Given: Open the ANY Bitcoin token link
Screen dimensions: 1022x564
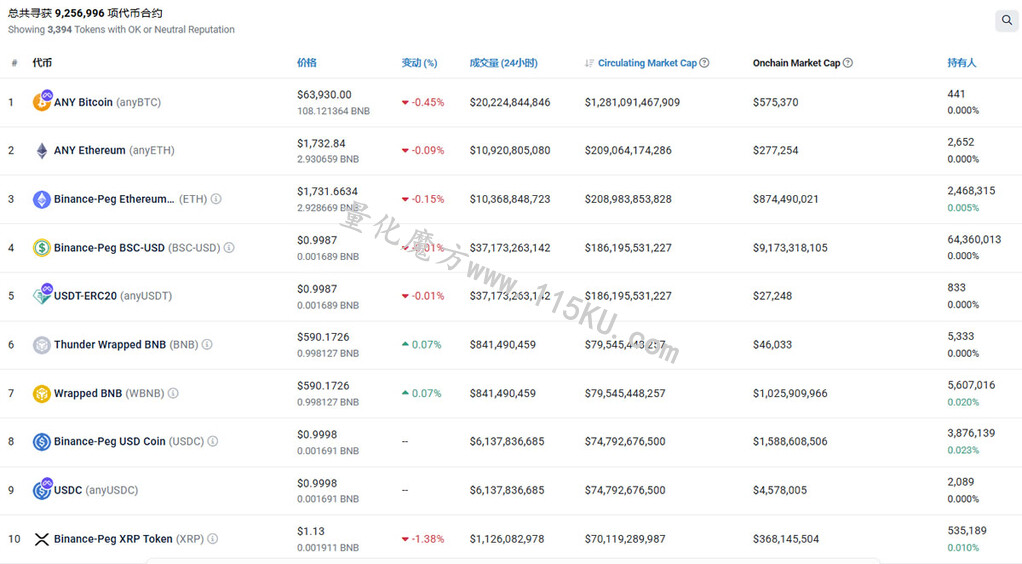Looking at the screenshot, I should click(108, 102).
